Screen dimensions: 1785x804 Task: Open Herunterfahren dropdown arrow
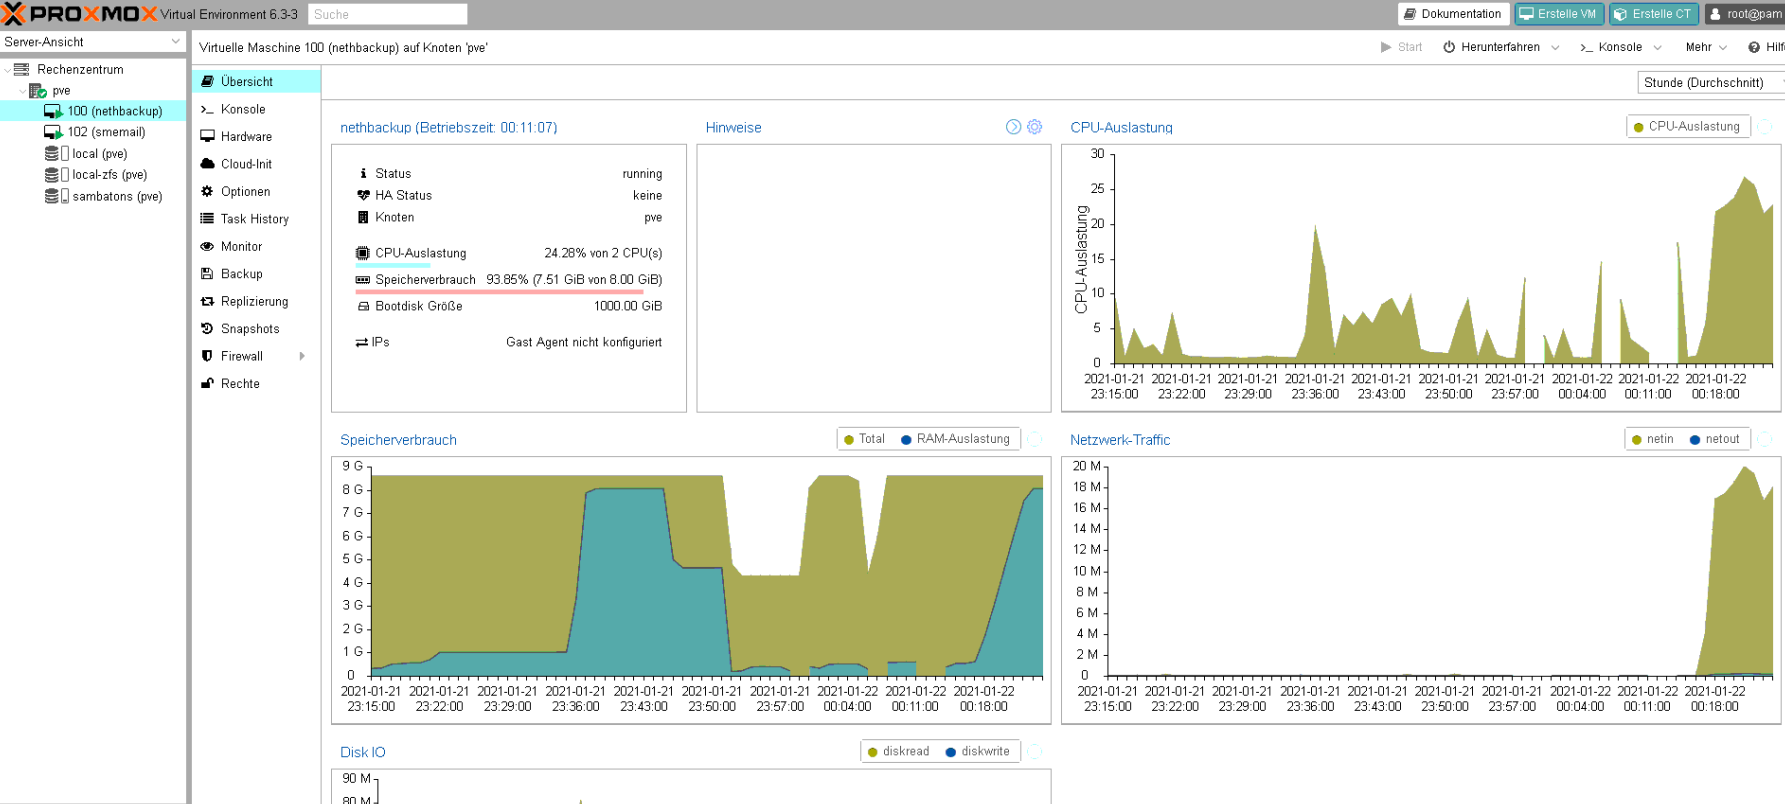point(1555,47)
